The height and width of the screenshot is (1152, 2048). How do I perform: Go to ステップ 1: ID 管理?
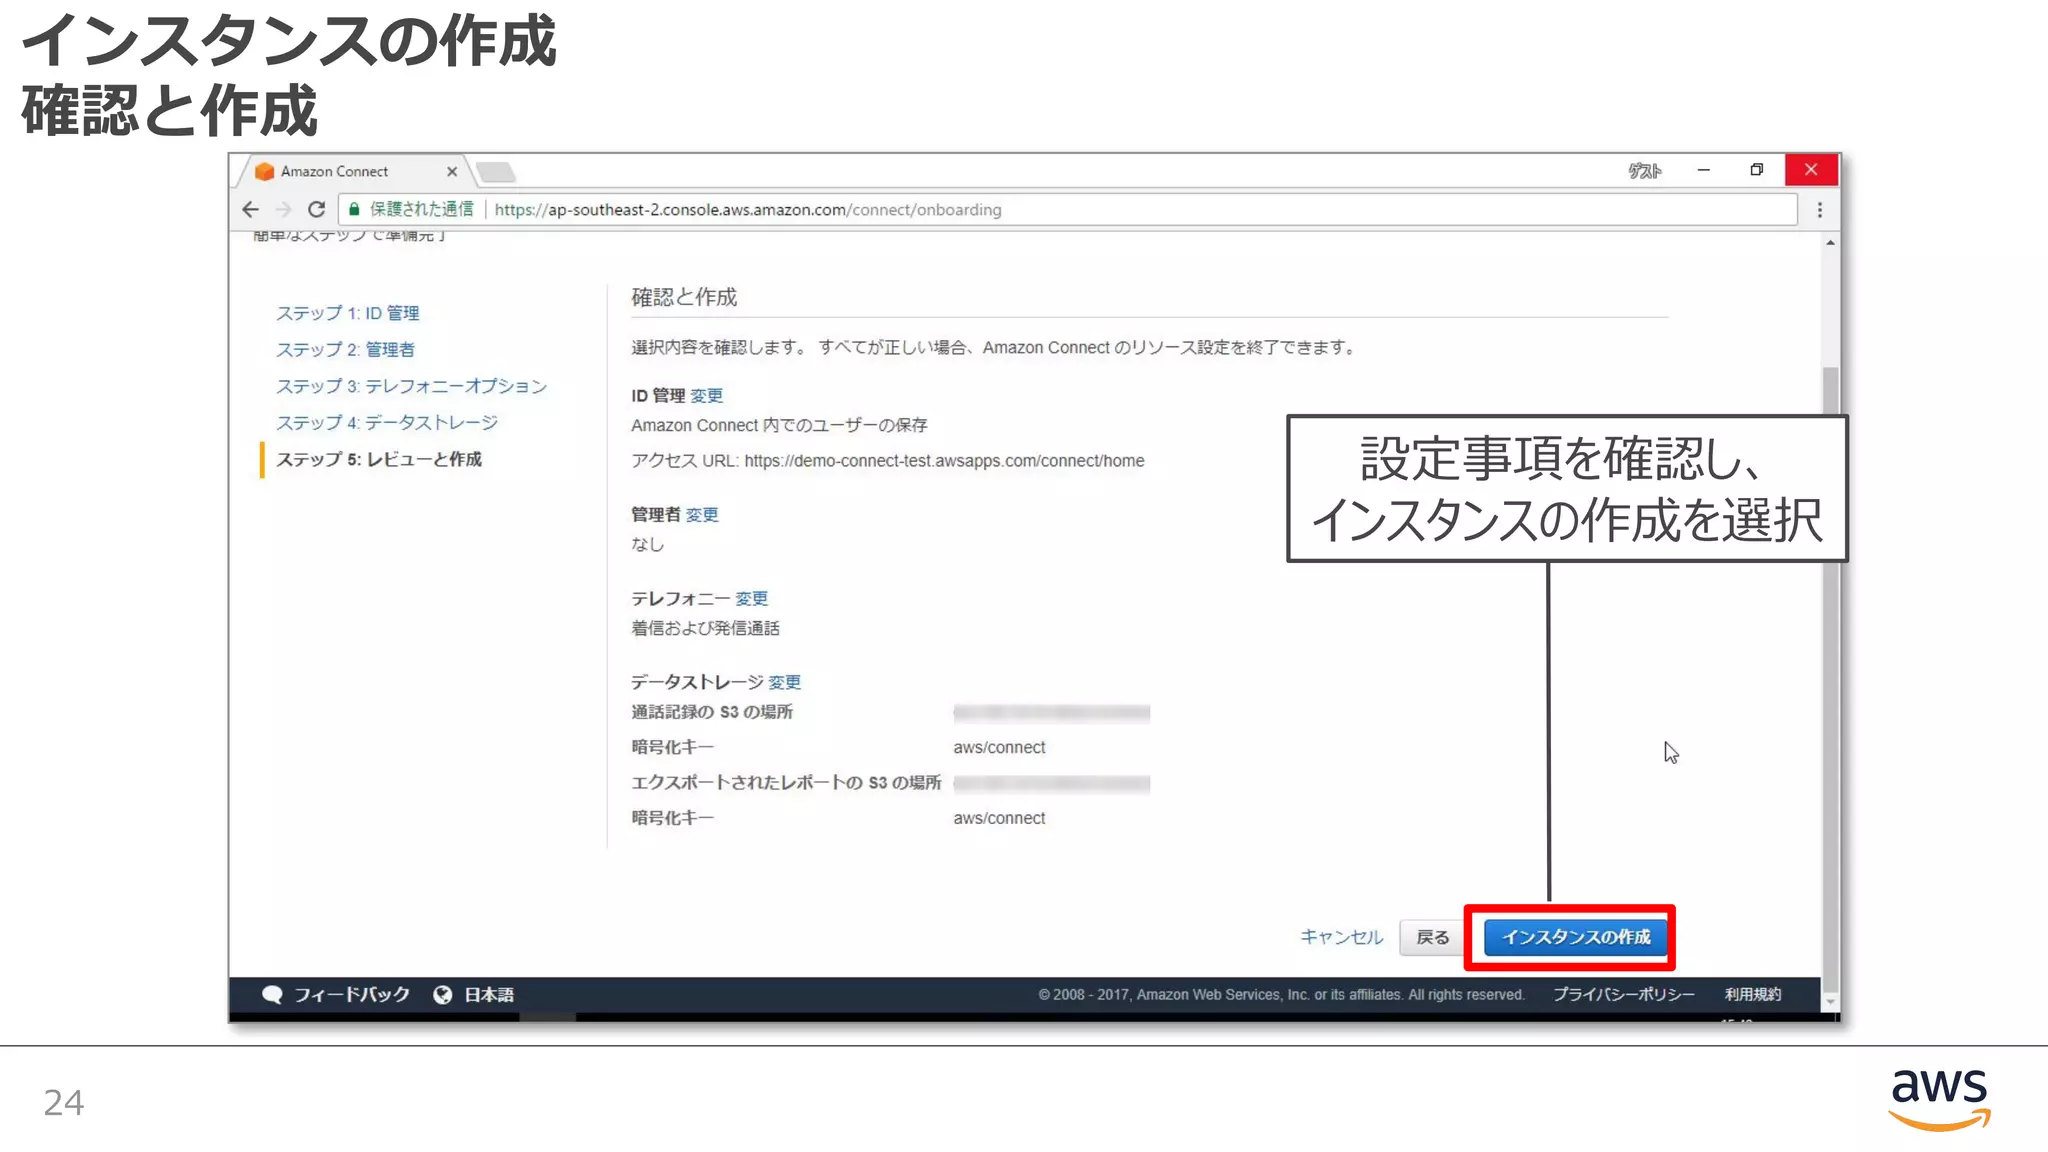[x=347, y=313]
